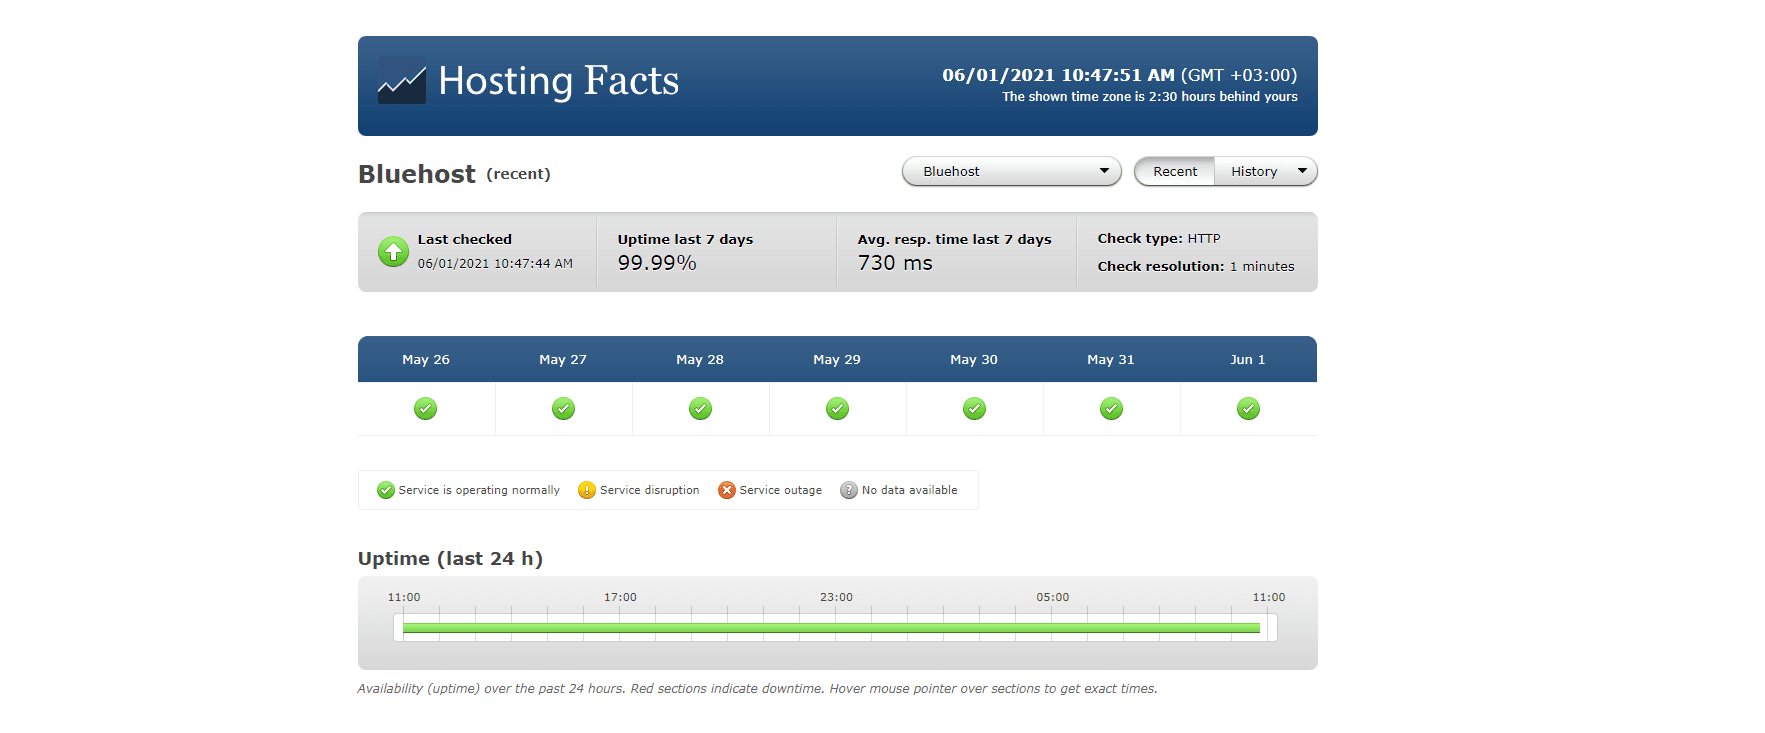Click the May 28 green check icon
This screenshot has width=1765, height=733.
tap(700, 408)
